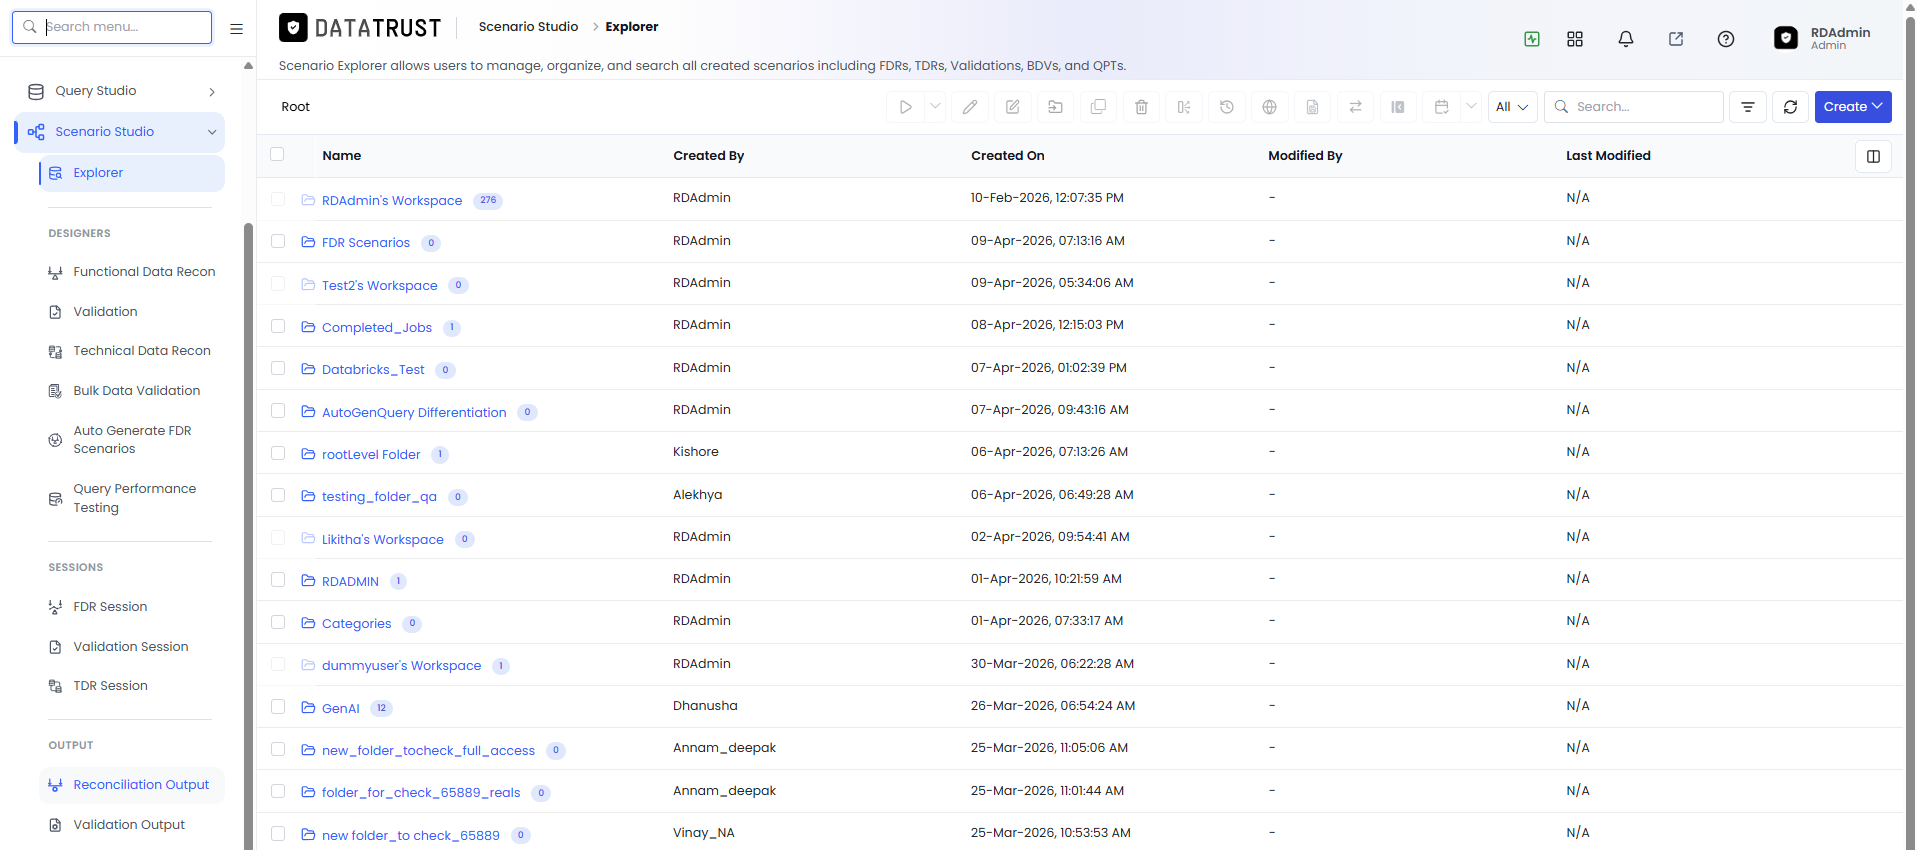This screenshot has height=850, width=1917.
Task: Toggle the select-all checkbox in table header
Action: click(x=277, y=154)
